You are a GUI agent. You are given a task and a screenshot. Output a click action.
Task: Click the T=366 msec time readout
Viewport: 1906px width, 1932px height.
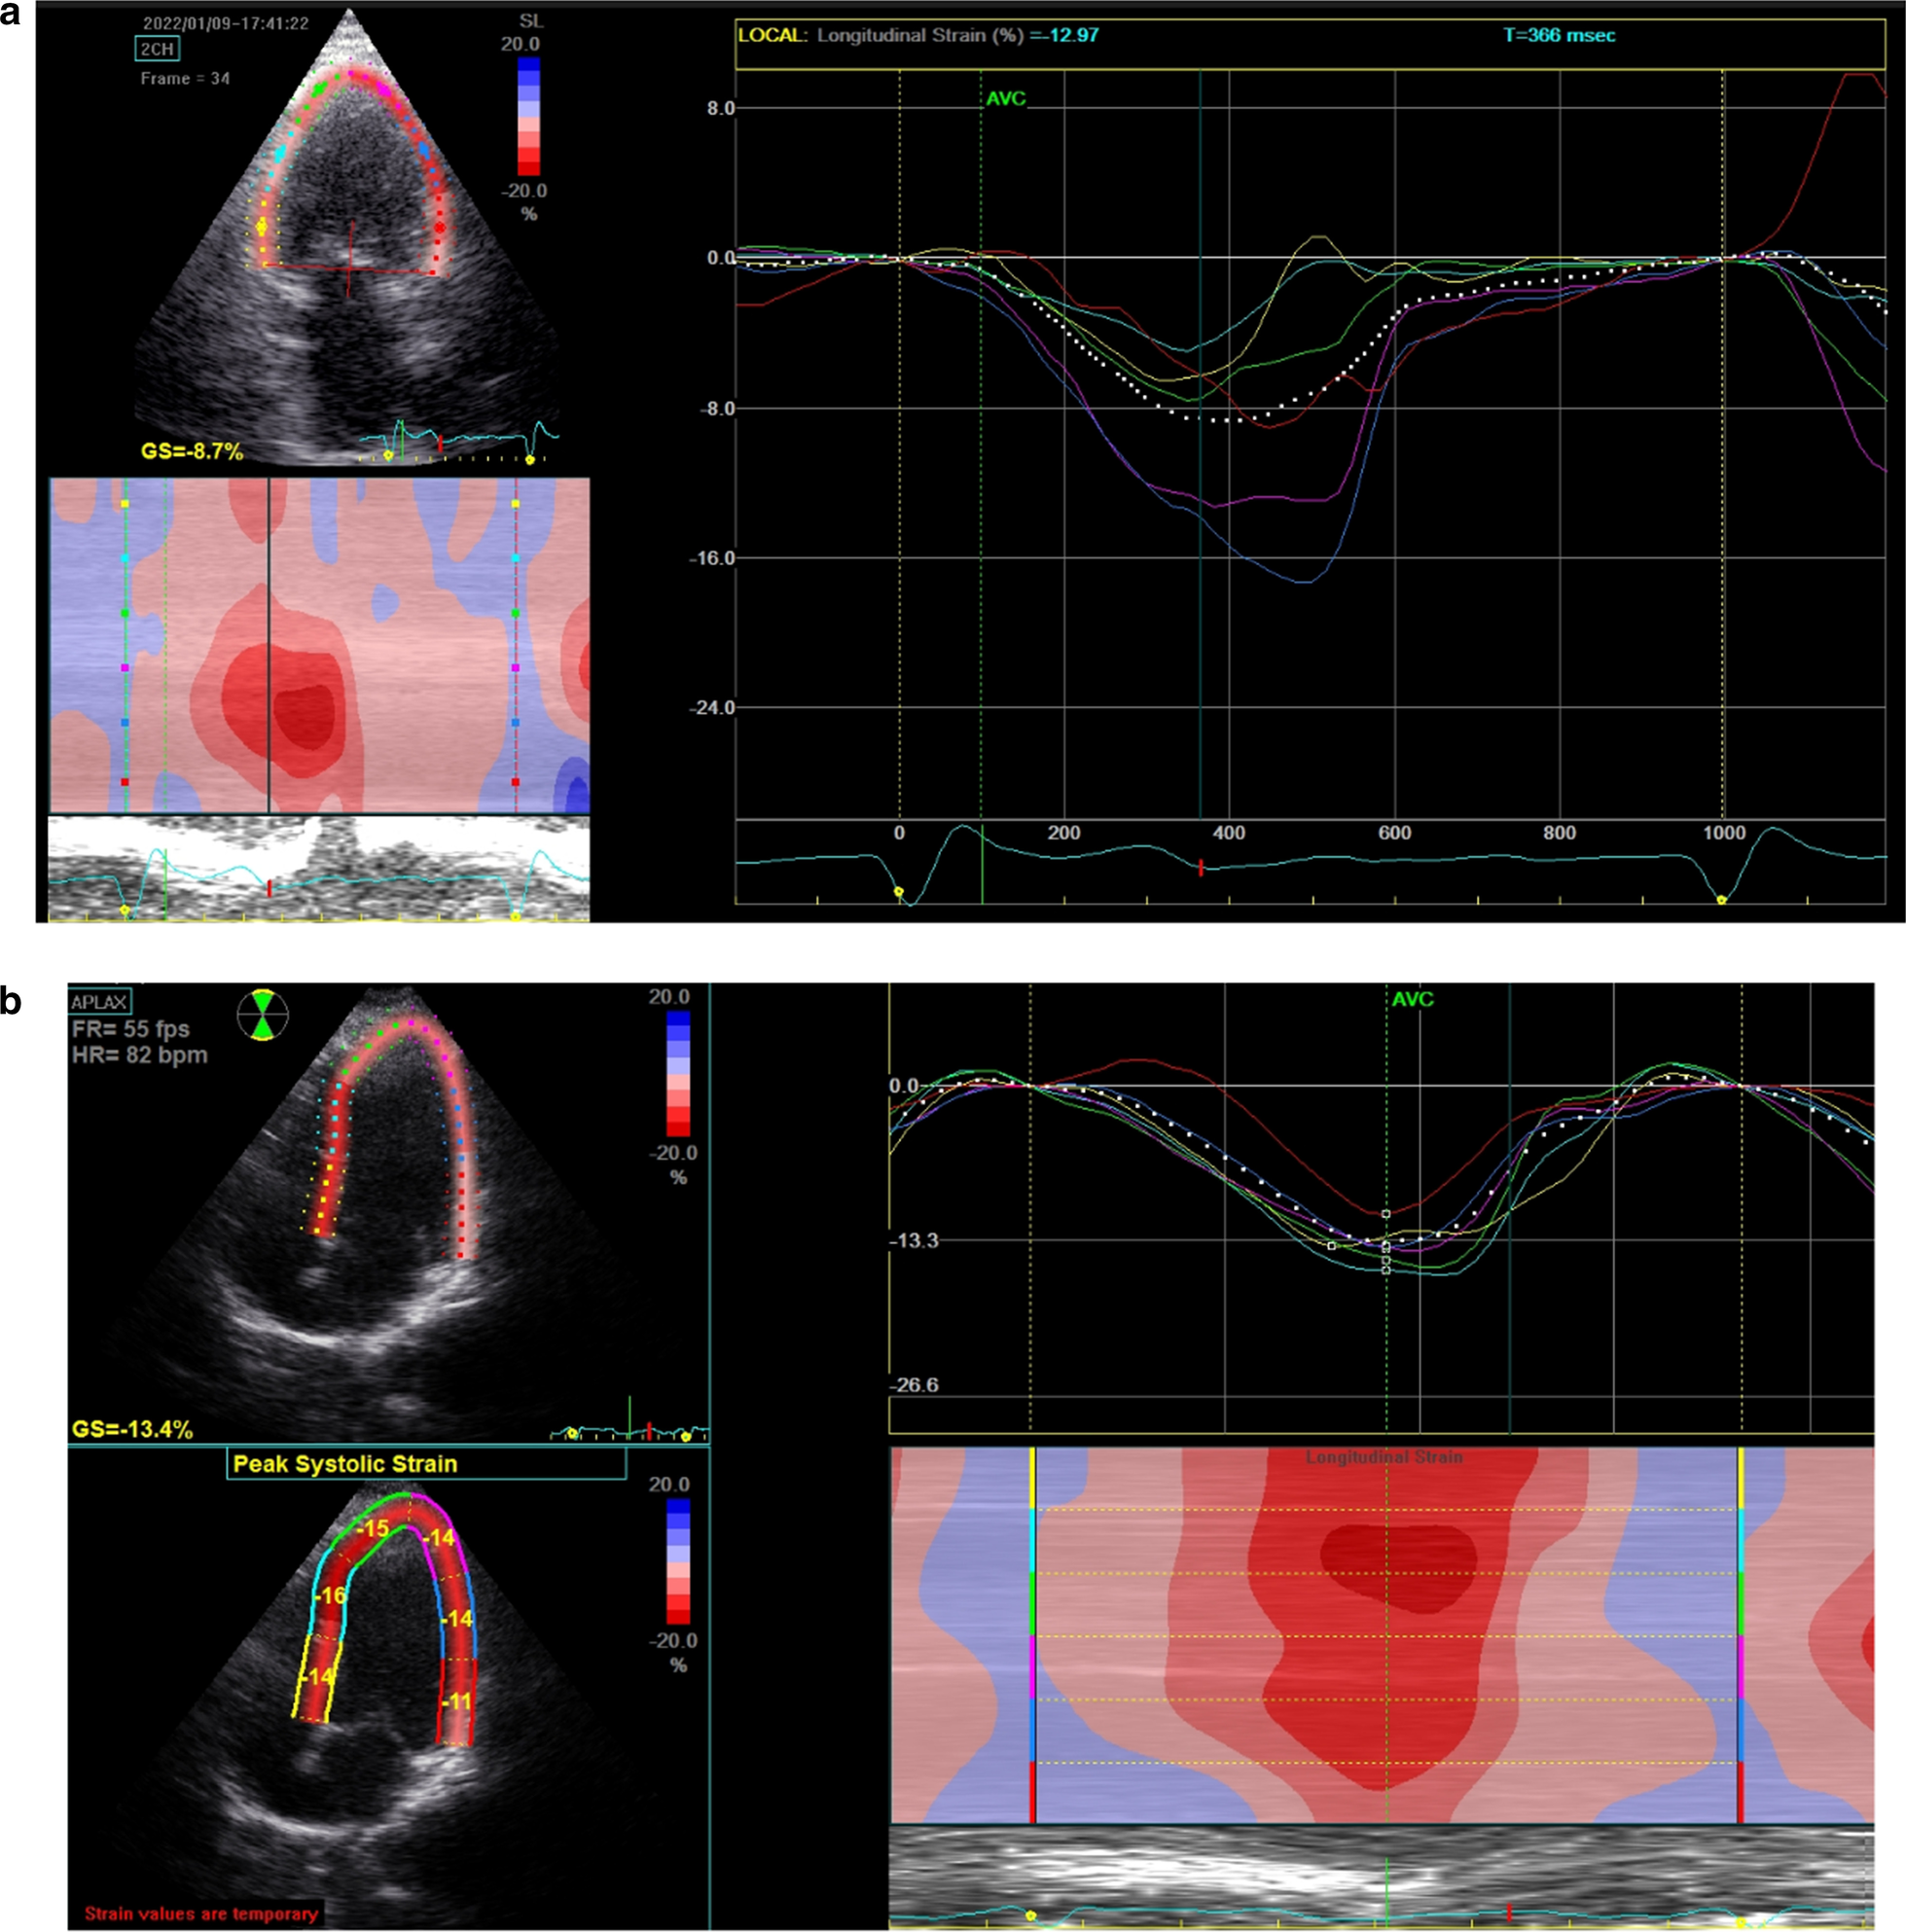tap(1559, 35)
